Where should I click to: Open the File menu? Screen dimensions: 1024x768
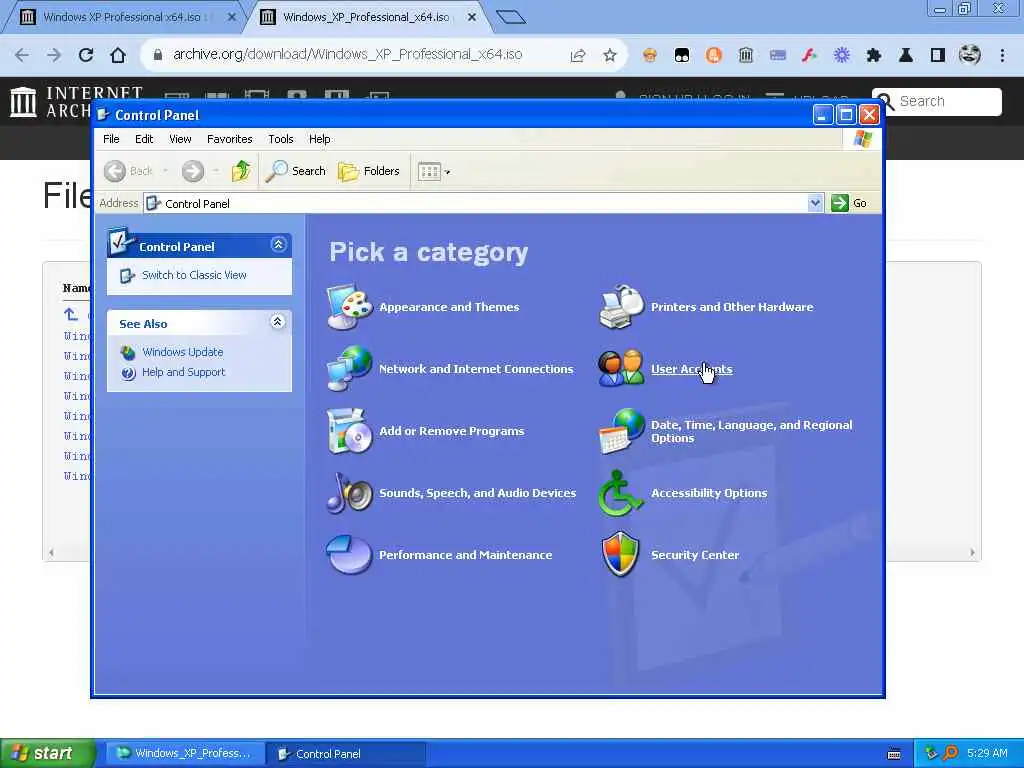111,138
